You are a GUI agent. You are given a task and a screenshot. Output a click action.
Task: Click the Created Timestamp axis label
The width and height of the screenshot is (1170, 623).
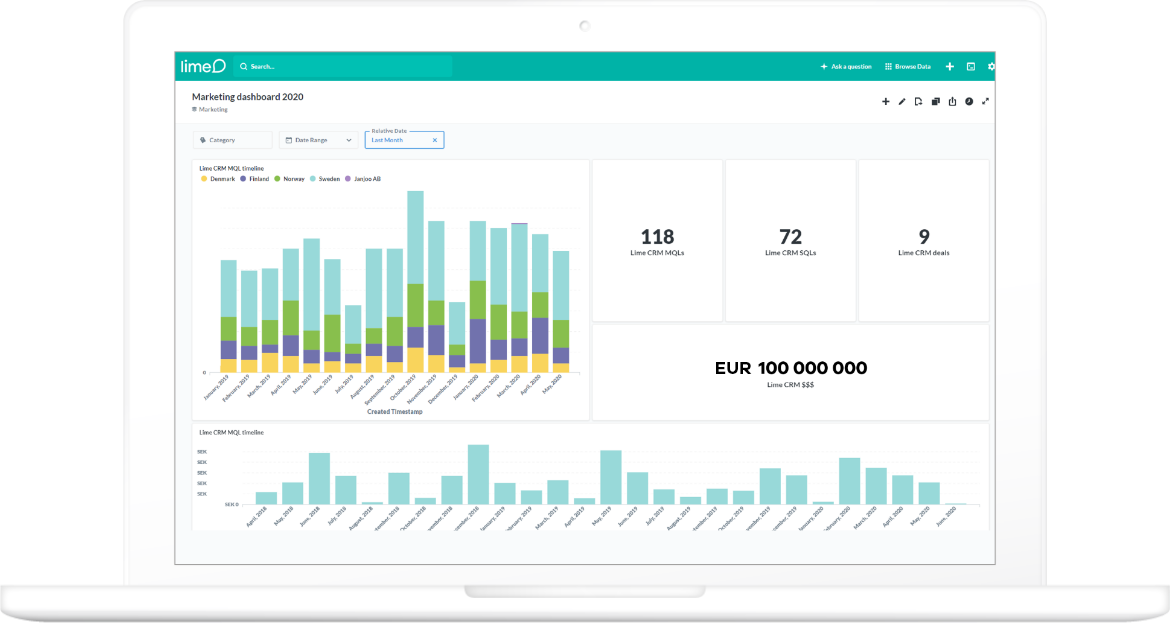[395, 412]
